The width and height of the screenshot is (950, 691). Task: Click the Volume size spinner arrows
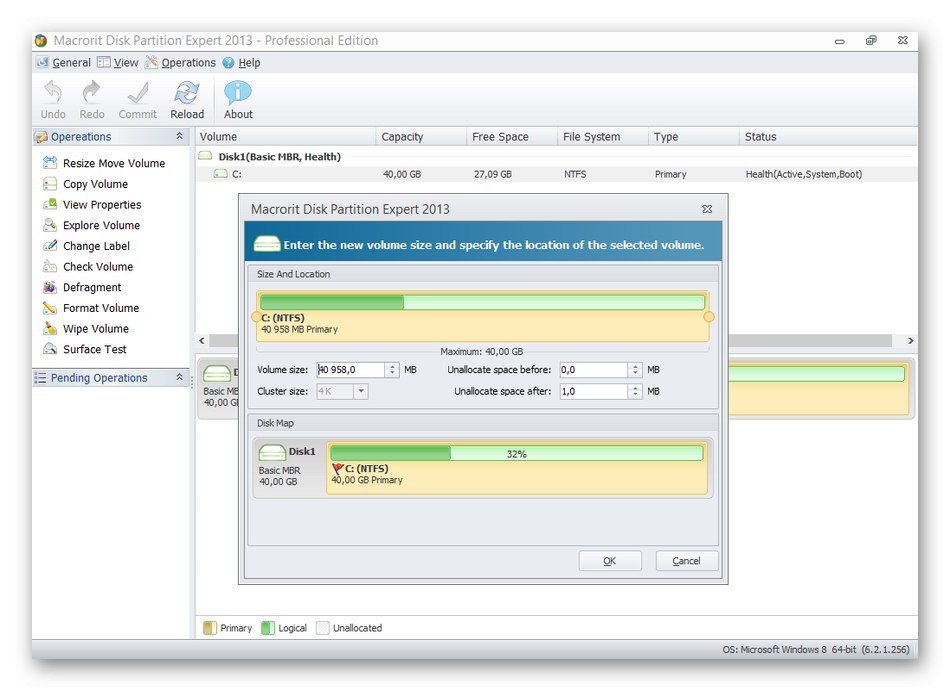click(392, 369)
